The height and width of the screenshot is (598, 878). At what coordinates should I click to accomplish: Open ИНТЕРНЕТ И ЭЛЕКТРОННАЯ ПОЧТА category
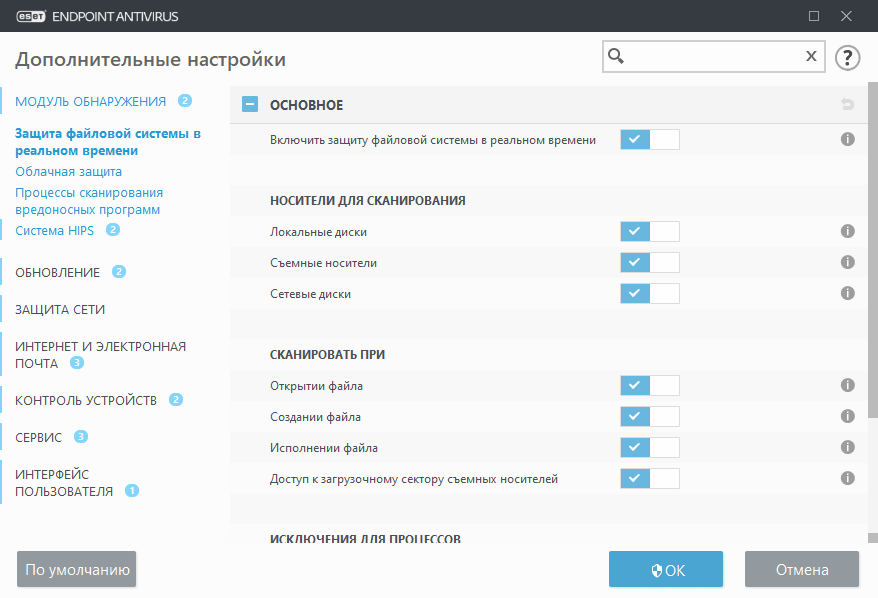(x=100, y=355)
